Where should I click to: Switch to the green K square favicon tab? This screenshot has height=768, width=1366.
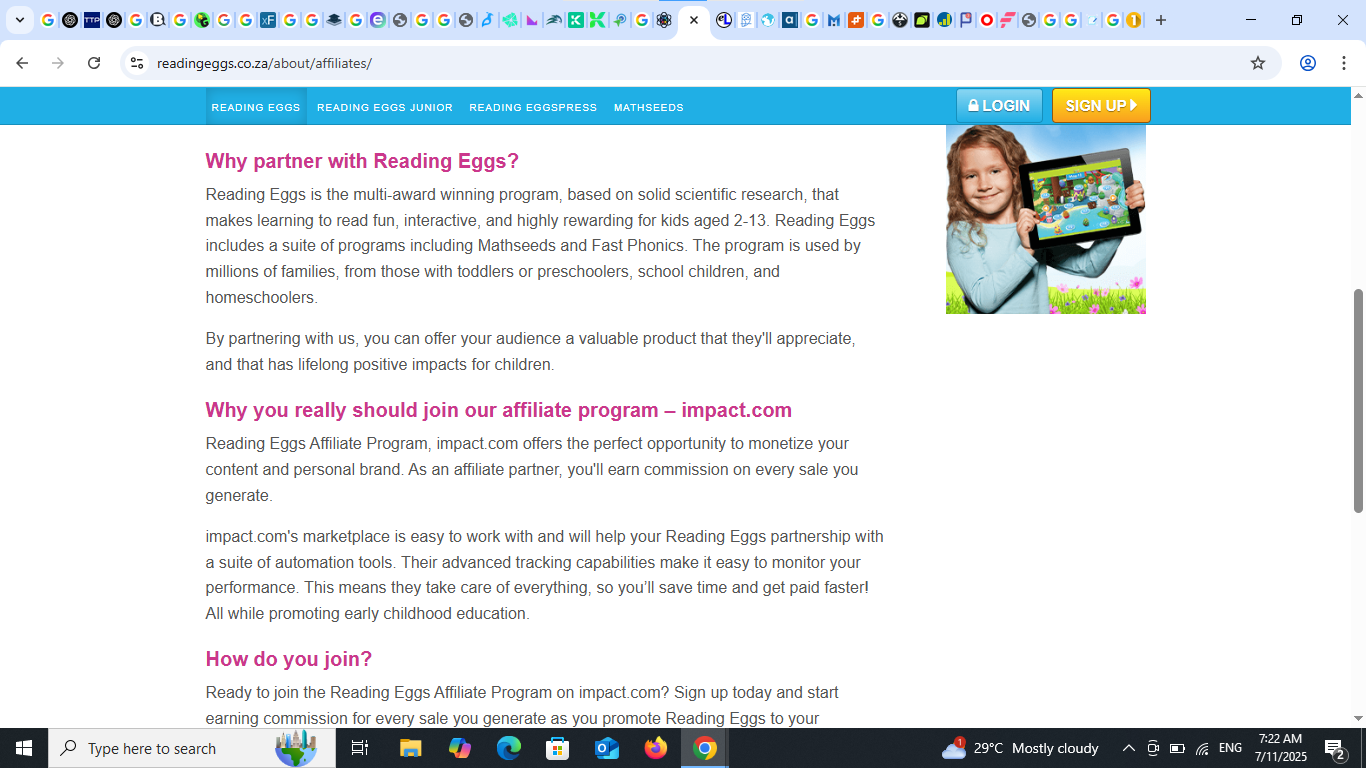pos(576,20)
